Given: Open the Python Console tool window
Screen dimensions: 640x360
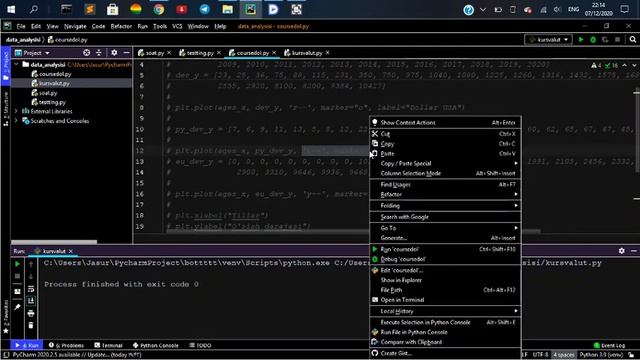Looking at the screenshot, I should (x=156, y=345).
